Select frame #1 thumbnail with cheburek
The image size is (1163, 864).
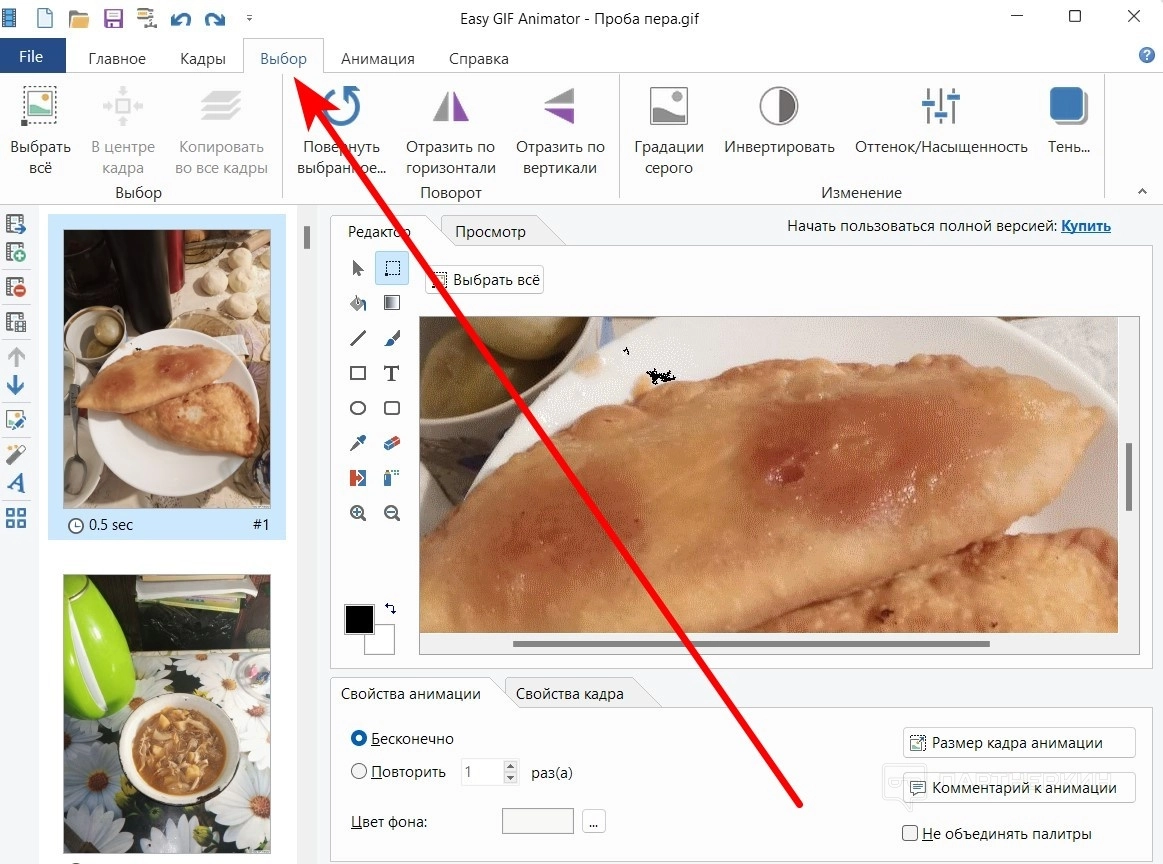coord(167,369)
